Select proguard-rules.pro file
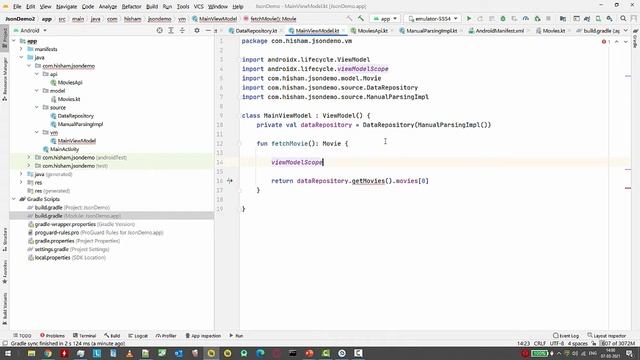 [x=57, y=233]
